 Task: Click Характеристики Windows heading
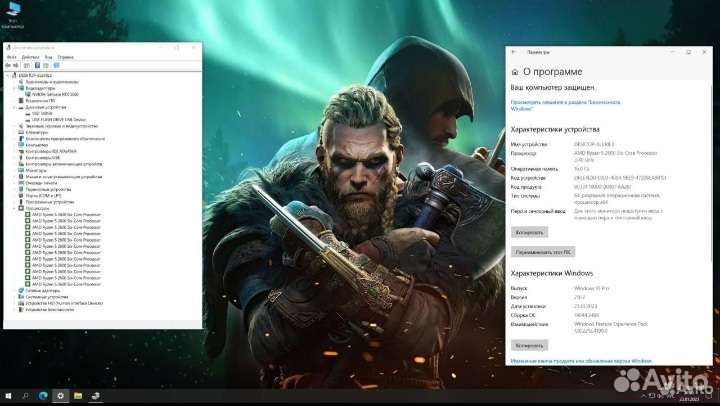tap(552, 274)
